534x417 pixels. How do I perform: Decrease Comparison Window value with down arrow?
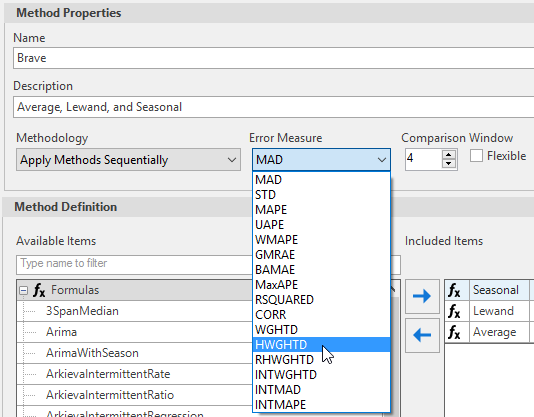[x=449, y=164]
